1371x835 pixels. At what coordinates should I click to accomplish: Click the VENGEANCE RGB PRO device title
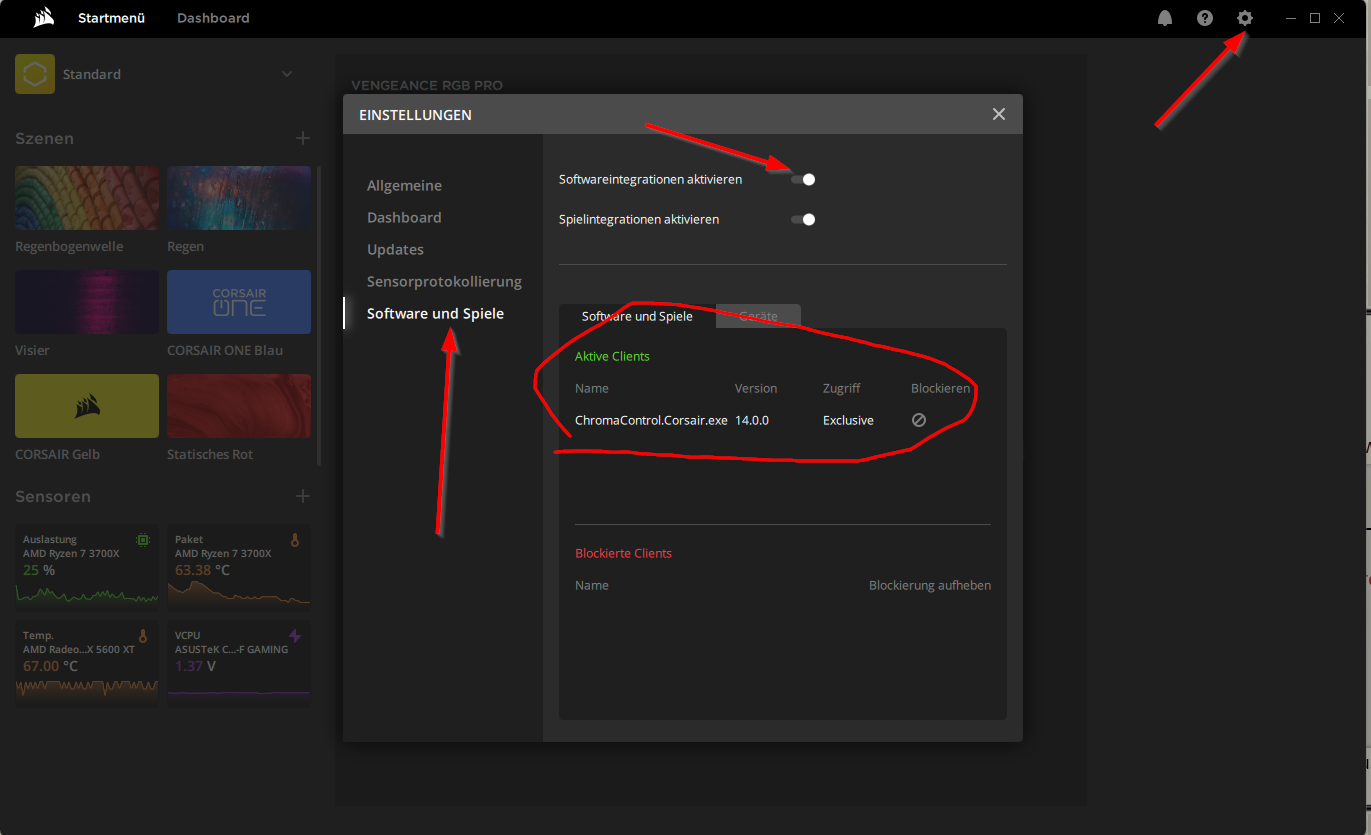tap(427, 85)
